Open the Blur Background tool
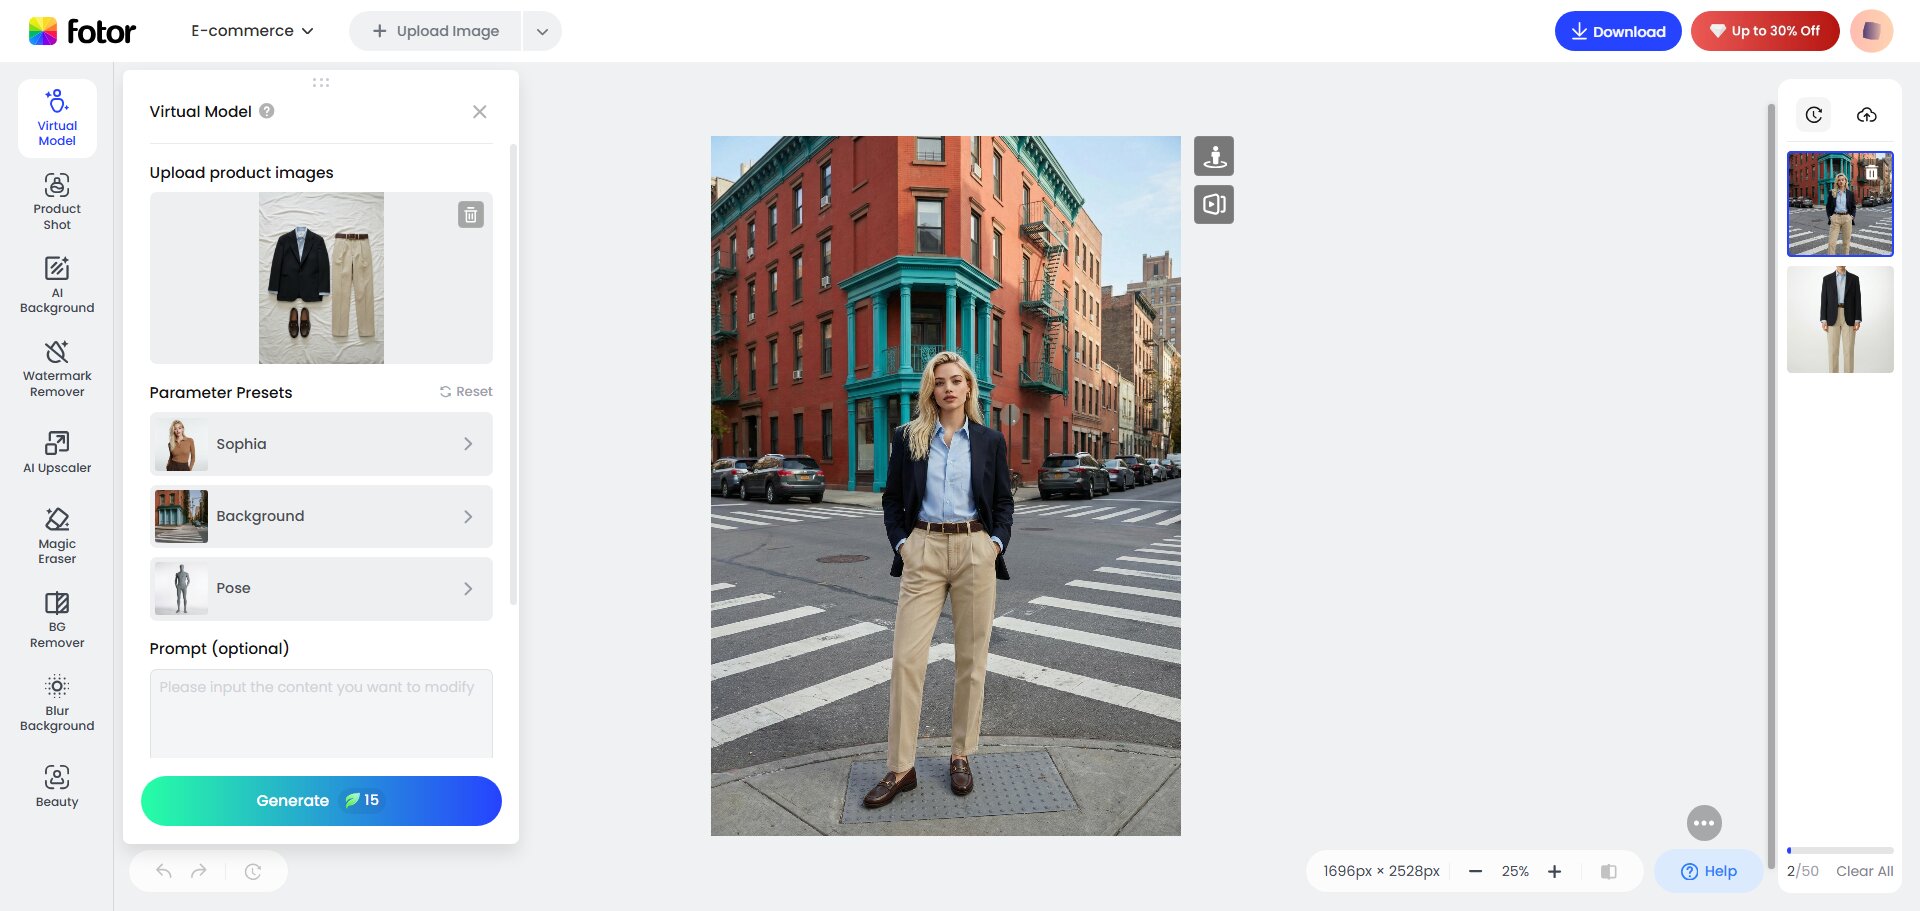 pos(57,703)
